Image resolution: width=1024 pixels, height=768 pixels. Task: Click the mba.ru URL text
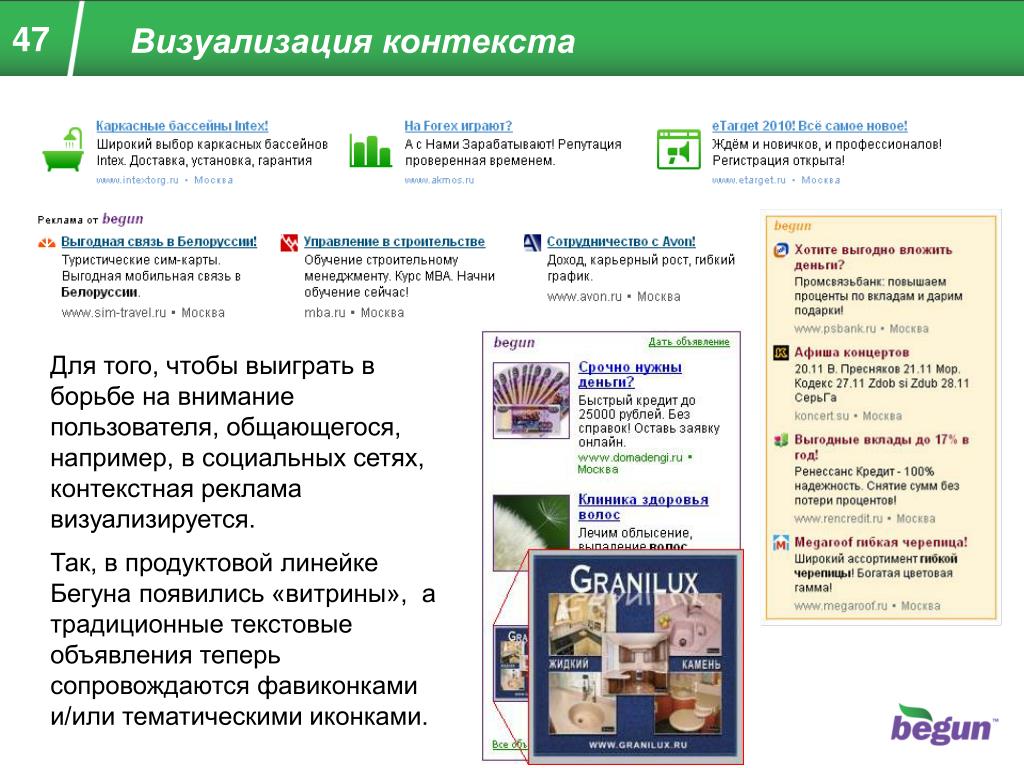point(325,313)
